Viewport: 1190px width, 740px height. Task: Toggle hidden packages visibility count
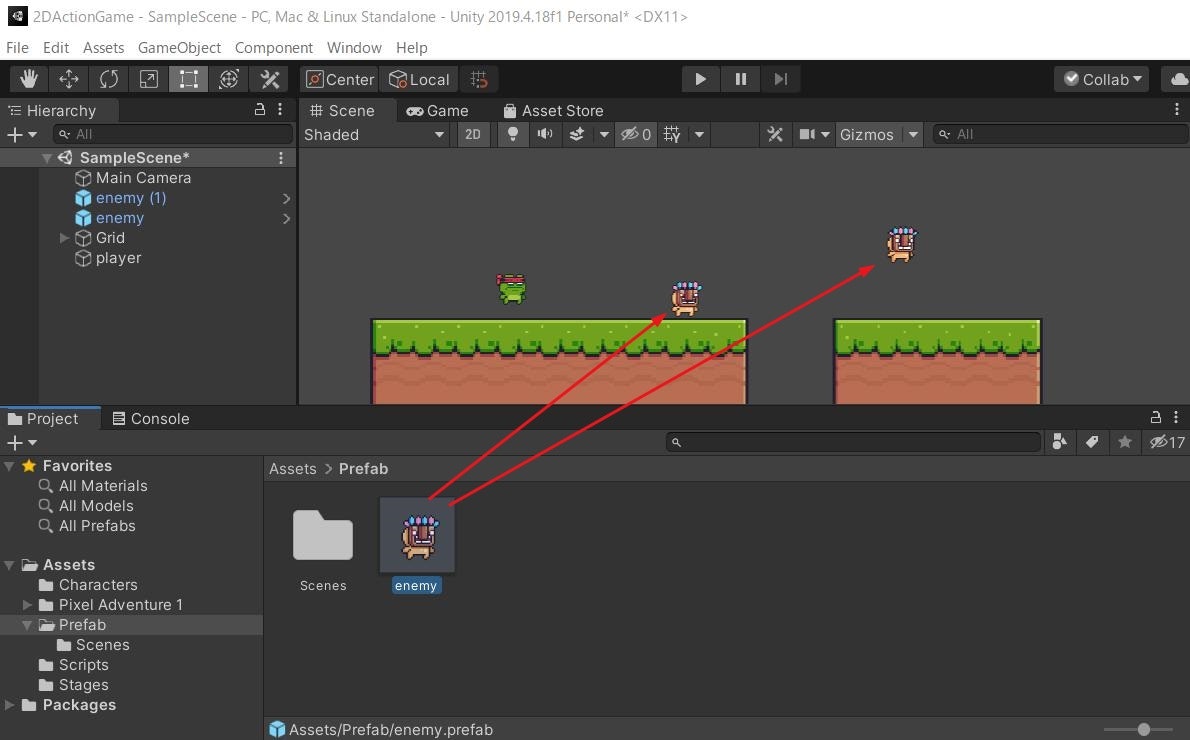(x=1167, y=442)
